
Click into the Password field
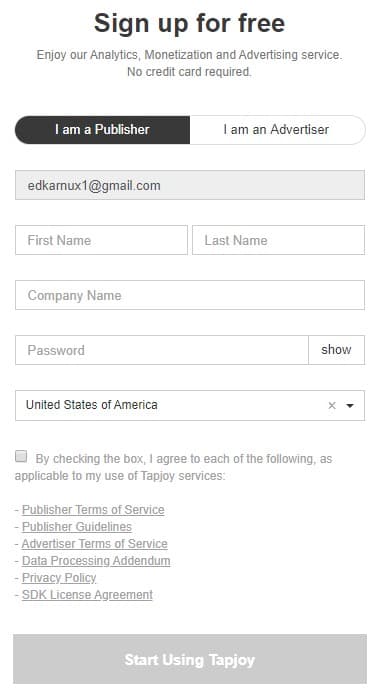pos(162,350)
